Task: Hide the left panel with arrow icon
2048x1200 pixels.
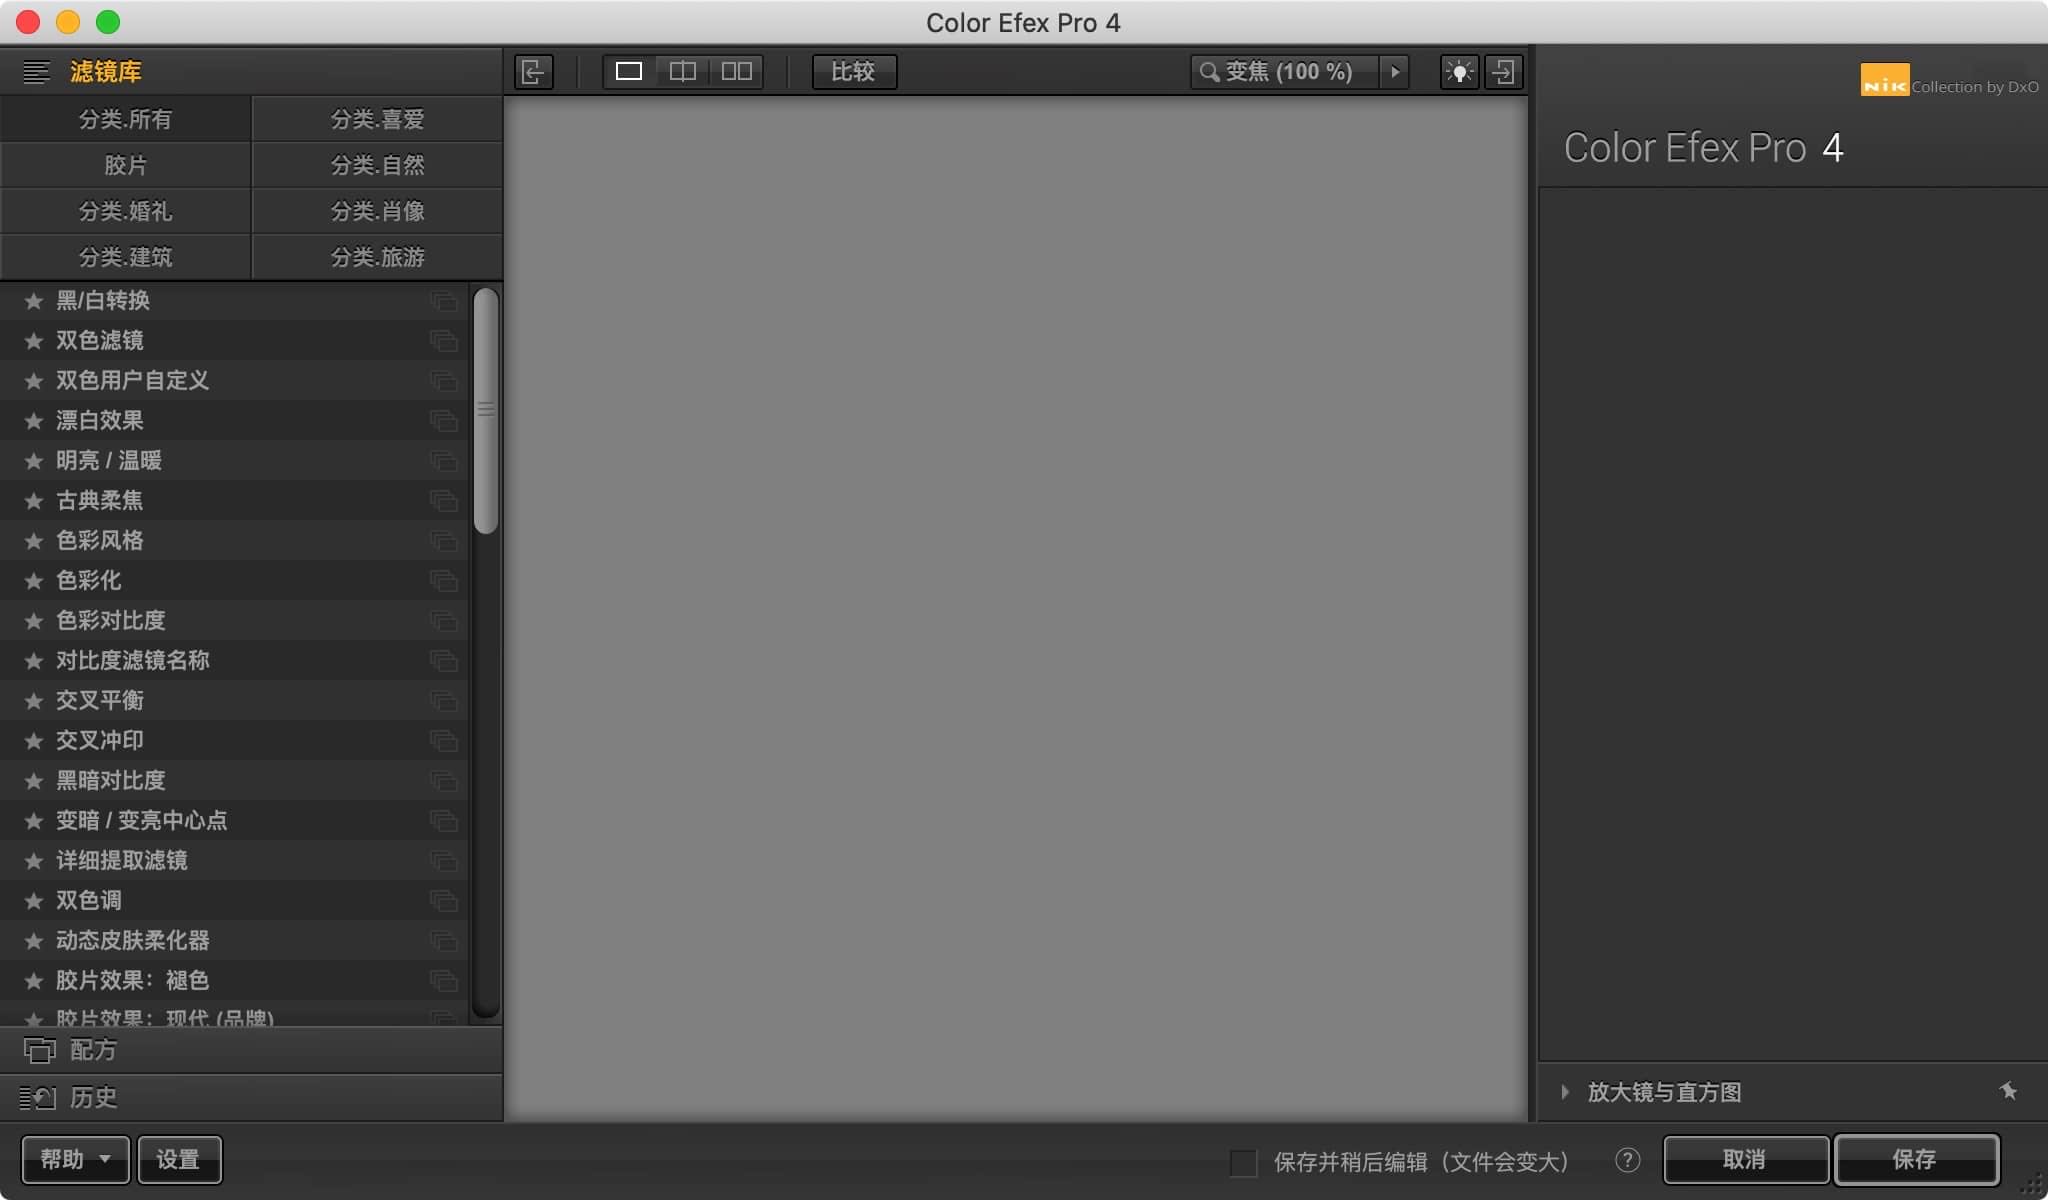Action: (533, 72)
